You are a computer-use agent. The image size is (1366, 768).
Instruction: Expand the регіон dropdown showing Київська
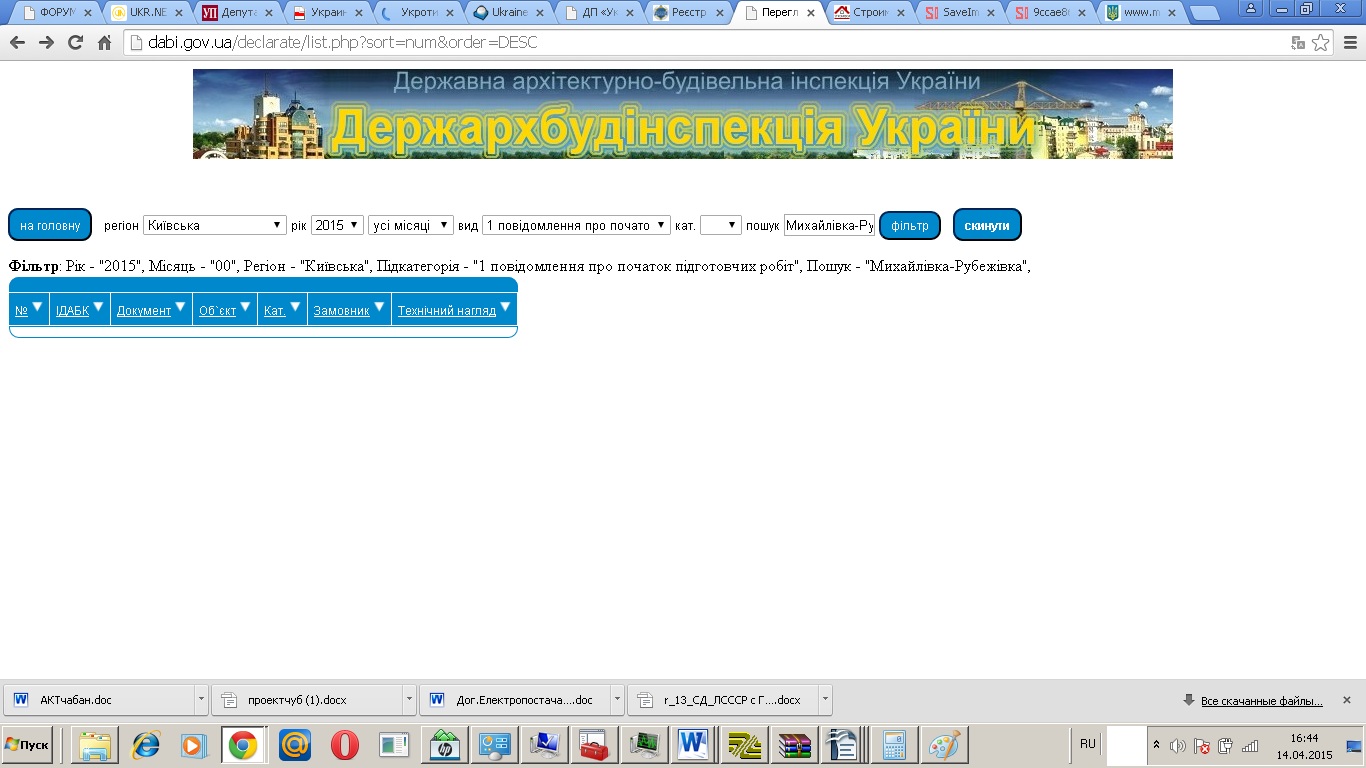[x=215, y=225]
